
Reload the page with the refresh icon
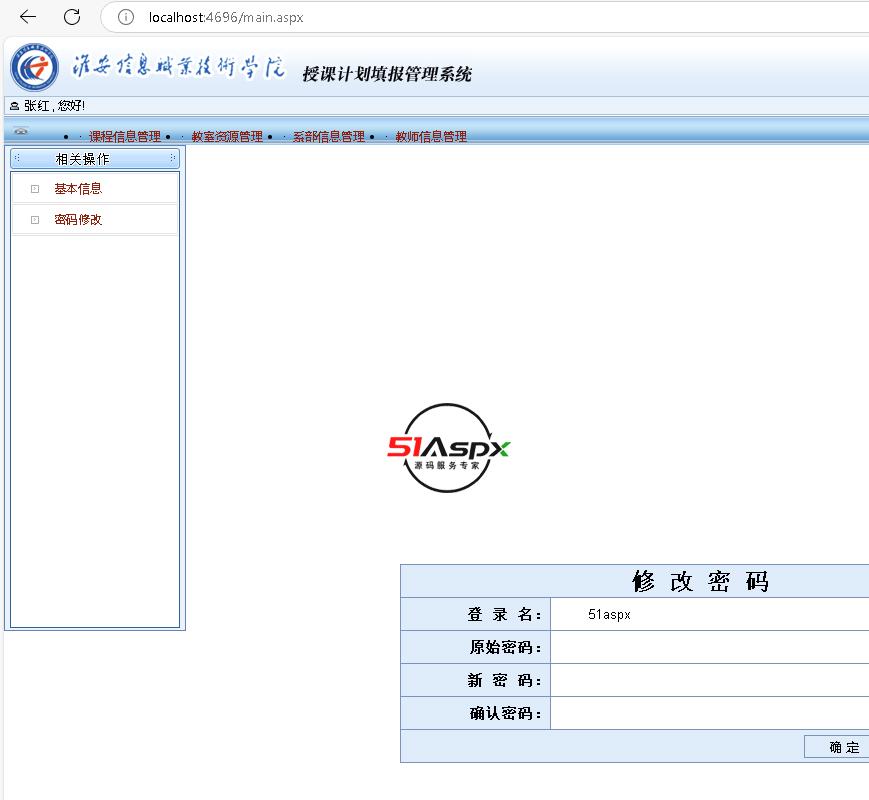point(72,17)
